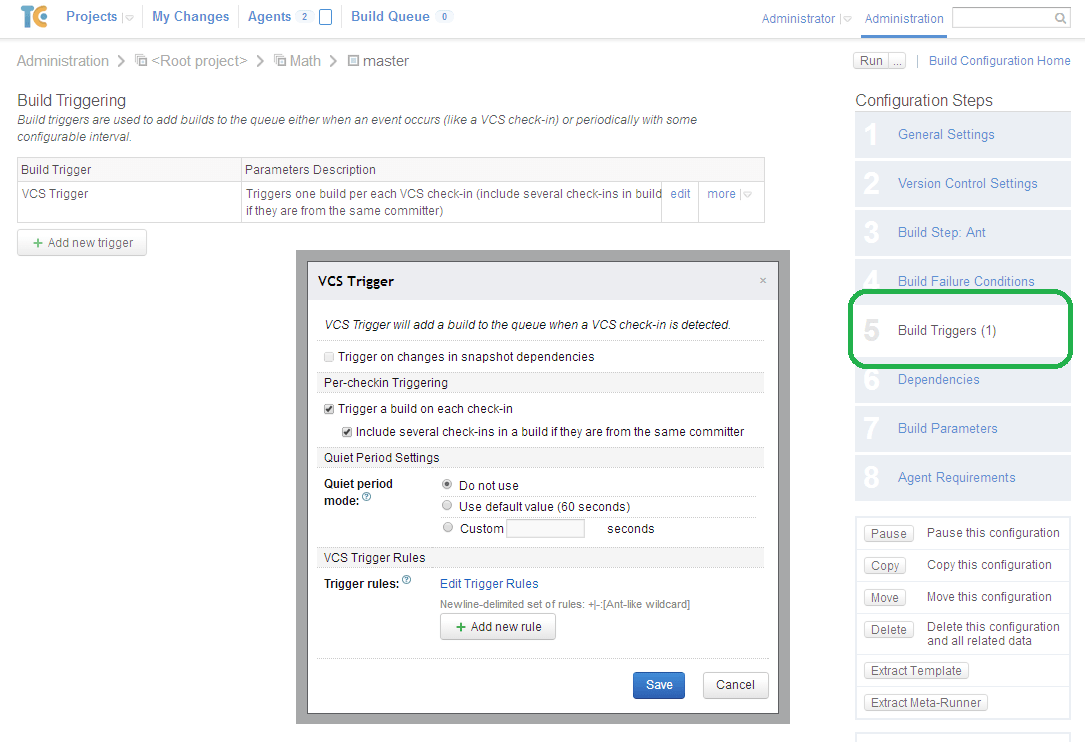Open the more dropdown for VCS Trigger

click(x=747, y=194)
